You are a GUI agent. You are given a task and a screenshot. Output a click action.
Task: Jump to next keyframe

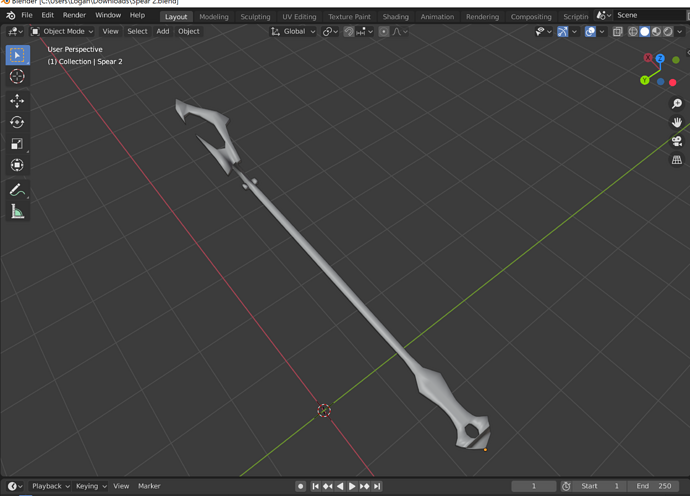tap(364, 486)
